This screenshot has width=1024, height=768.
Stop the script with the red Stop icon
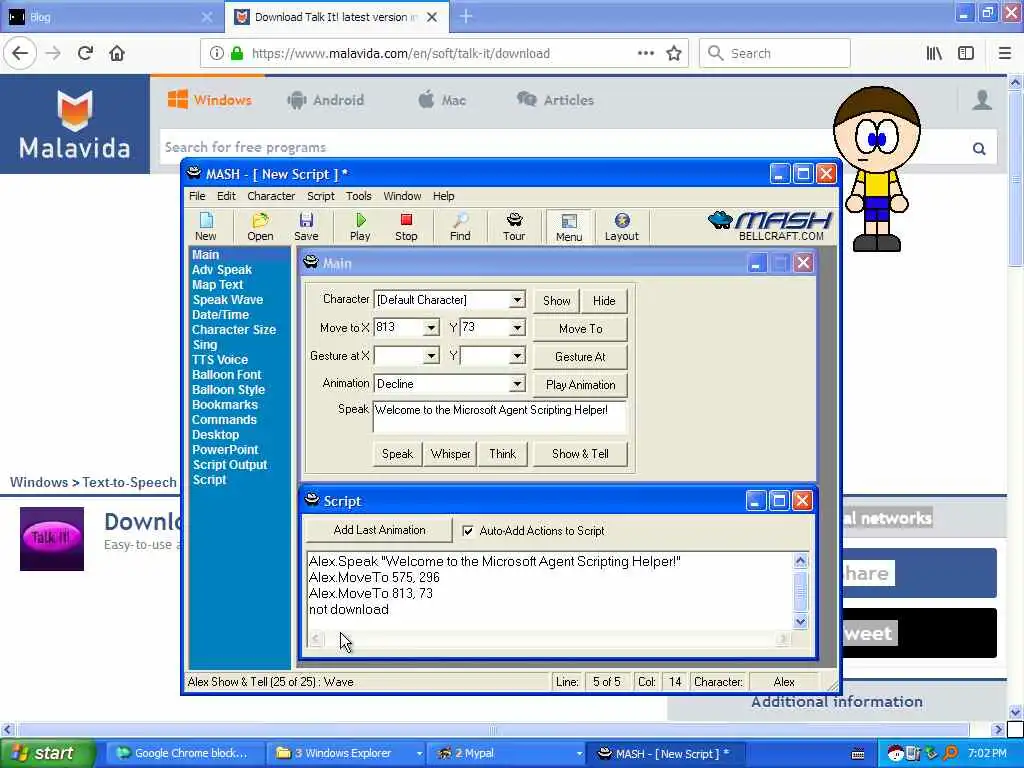[406, 227]
